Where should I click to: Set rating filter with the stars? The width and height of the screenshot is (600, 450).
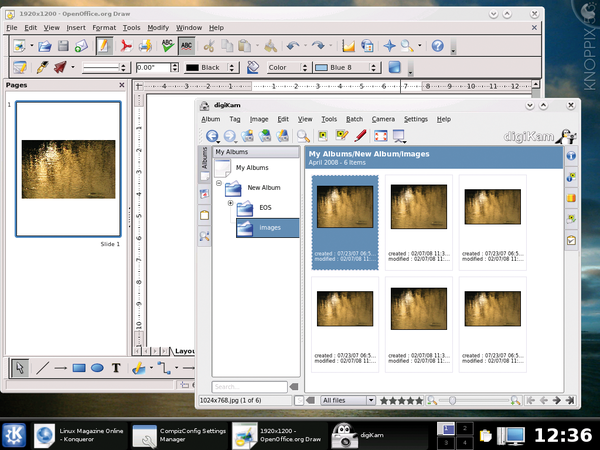[x=401, y=401]
